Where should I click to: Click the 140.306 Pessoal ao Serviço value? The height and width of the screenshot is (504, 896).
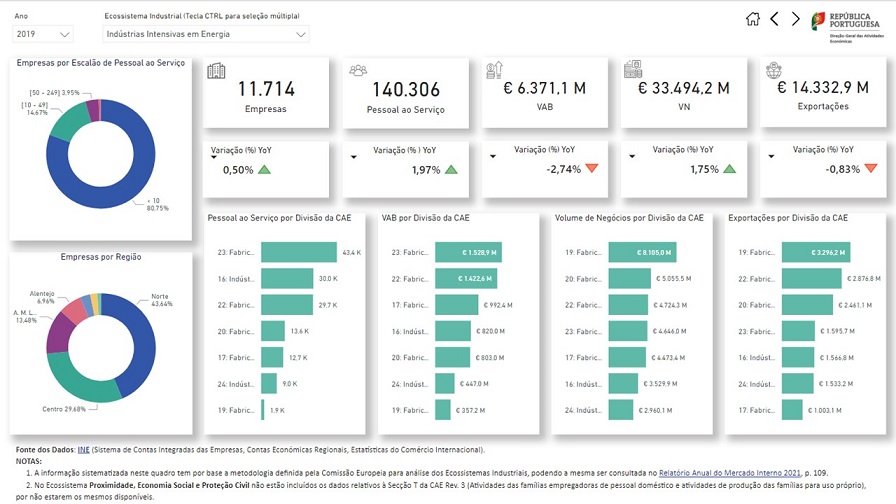[x=406, y=89]
